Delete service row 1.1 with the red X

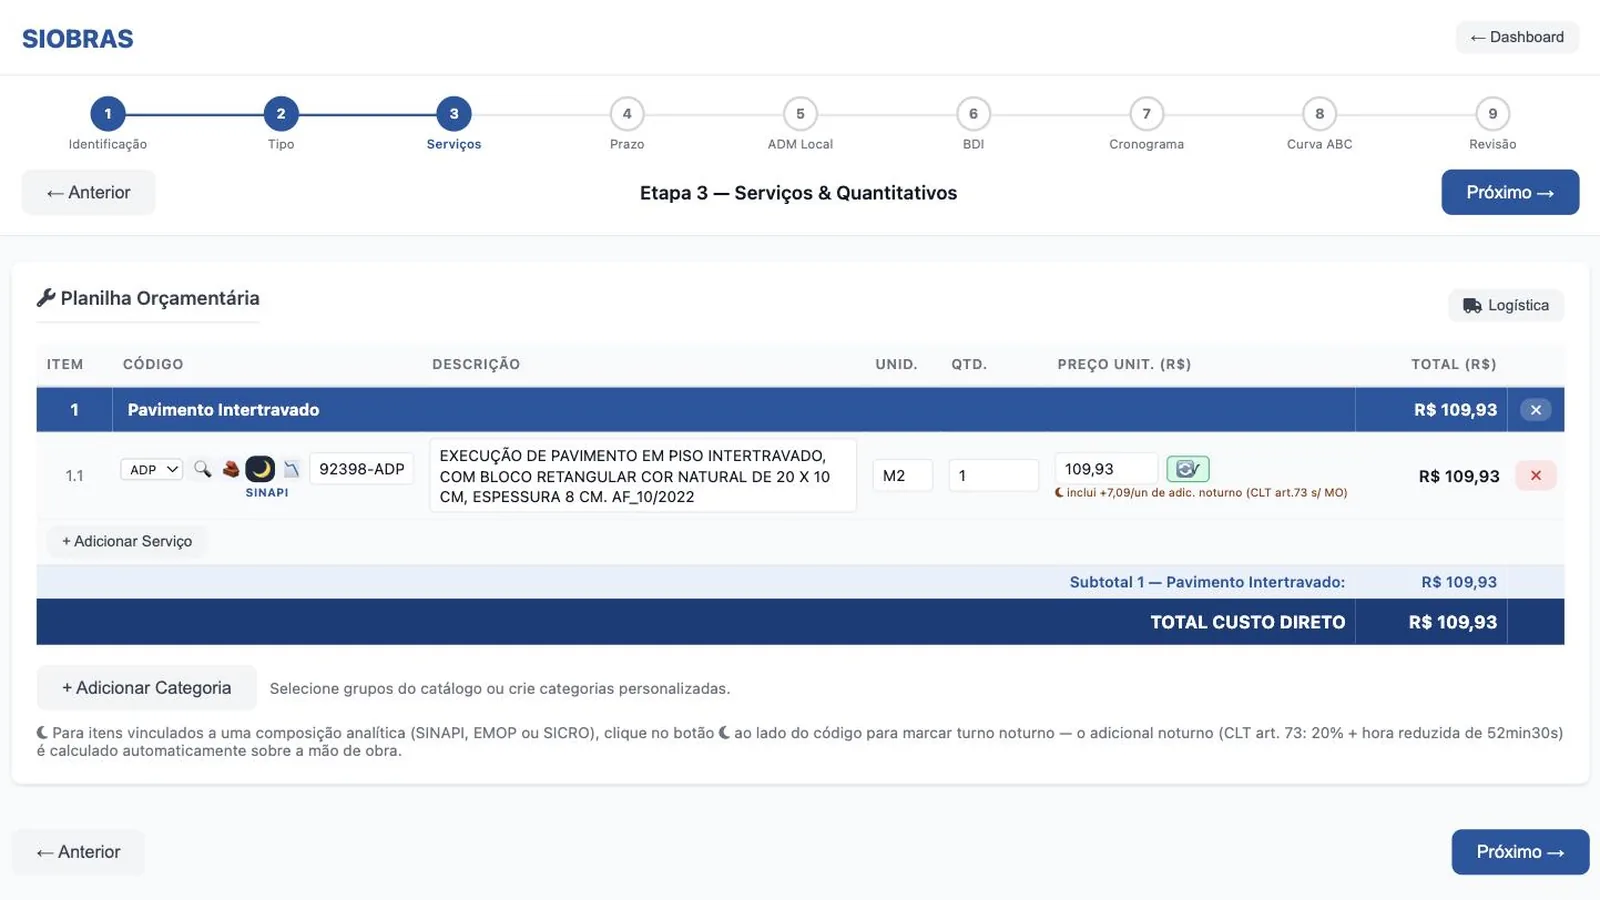(1536, 475)
